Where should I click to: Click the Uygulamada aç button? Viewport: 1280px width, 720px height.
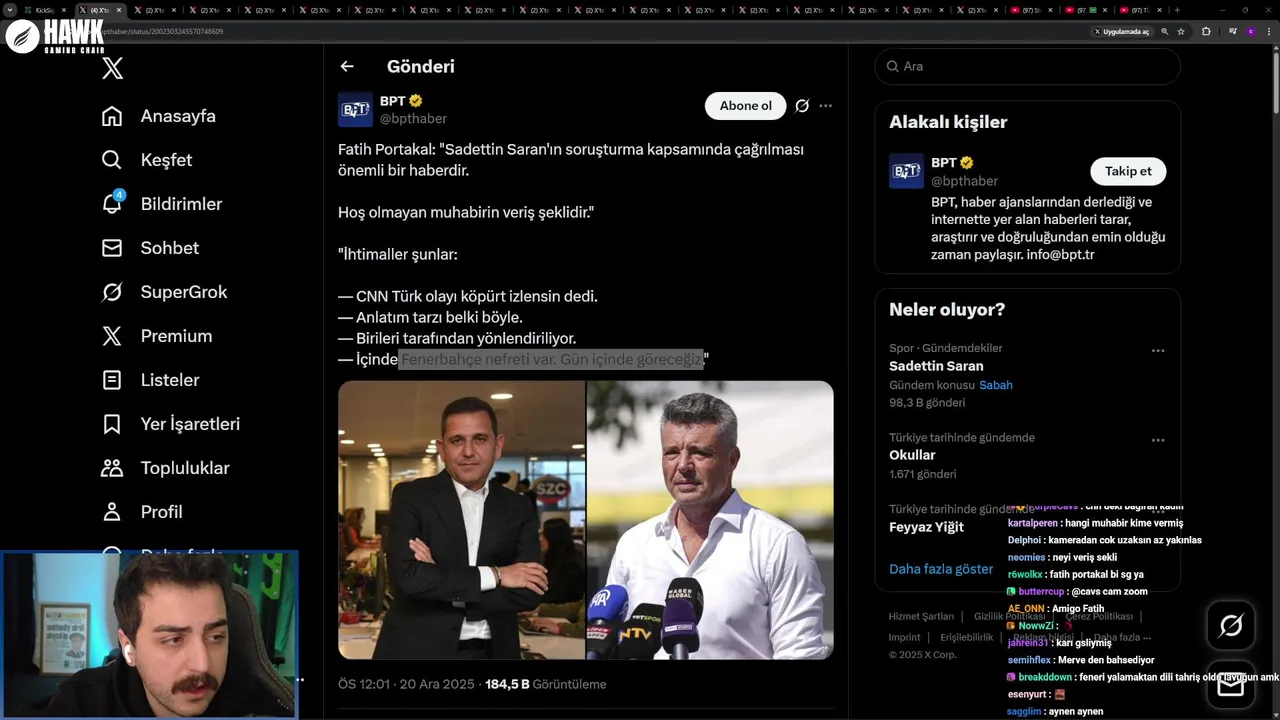click(1121, 31)
